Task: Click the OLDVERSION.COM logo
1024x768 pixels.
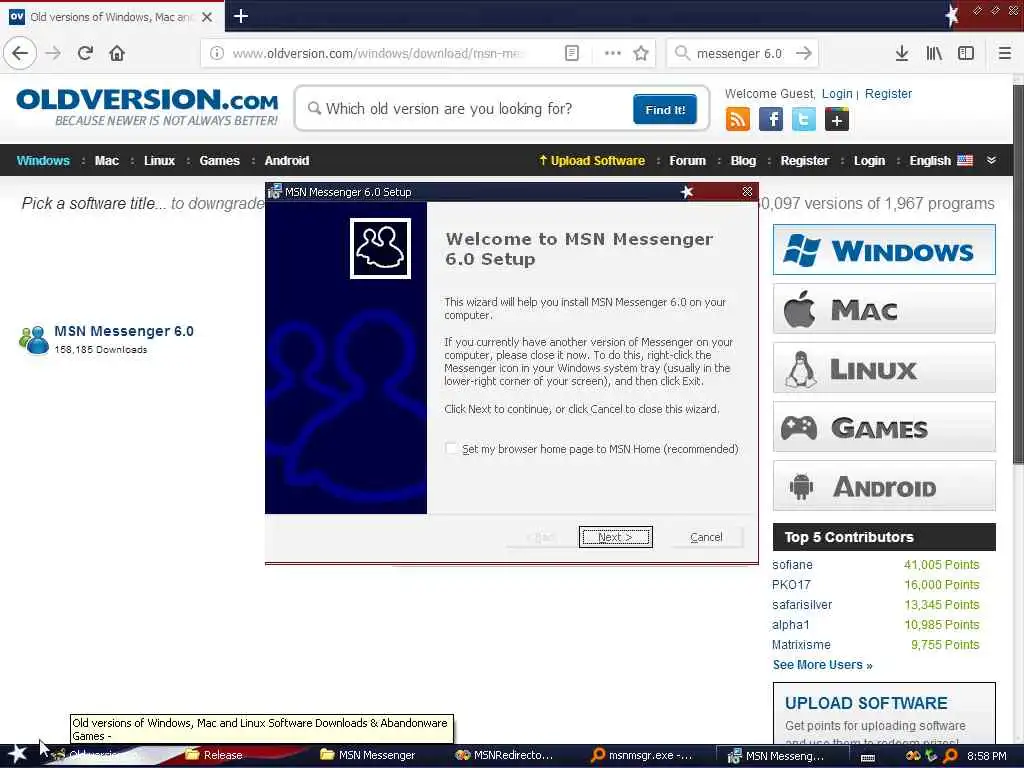Action: 147,106
